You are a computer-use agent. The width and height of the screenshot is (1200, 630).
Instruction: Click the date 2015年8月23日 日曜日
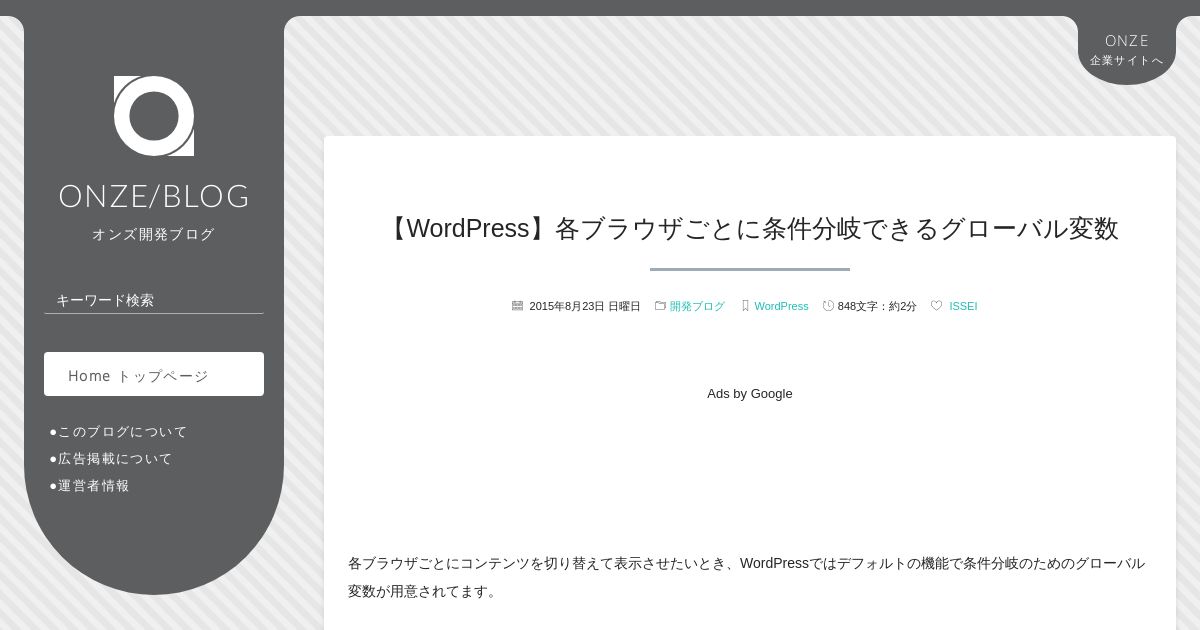(x=585, y=306)
